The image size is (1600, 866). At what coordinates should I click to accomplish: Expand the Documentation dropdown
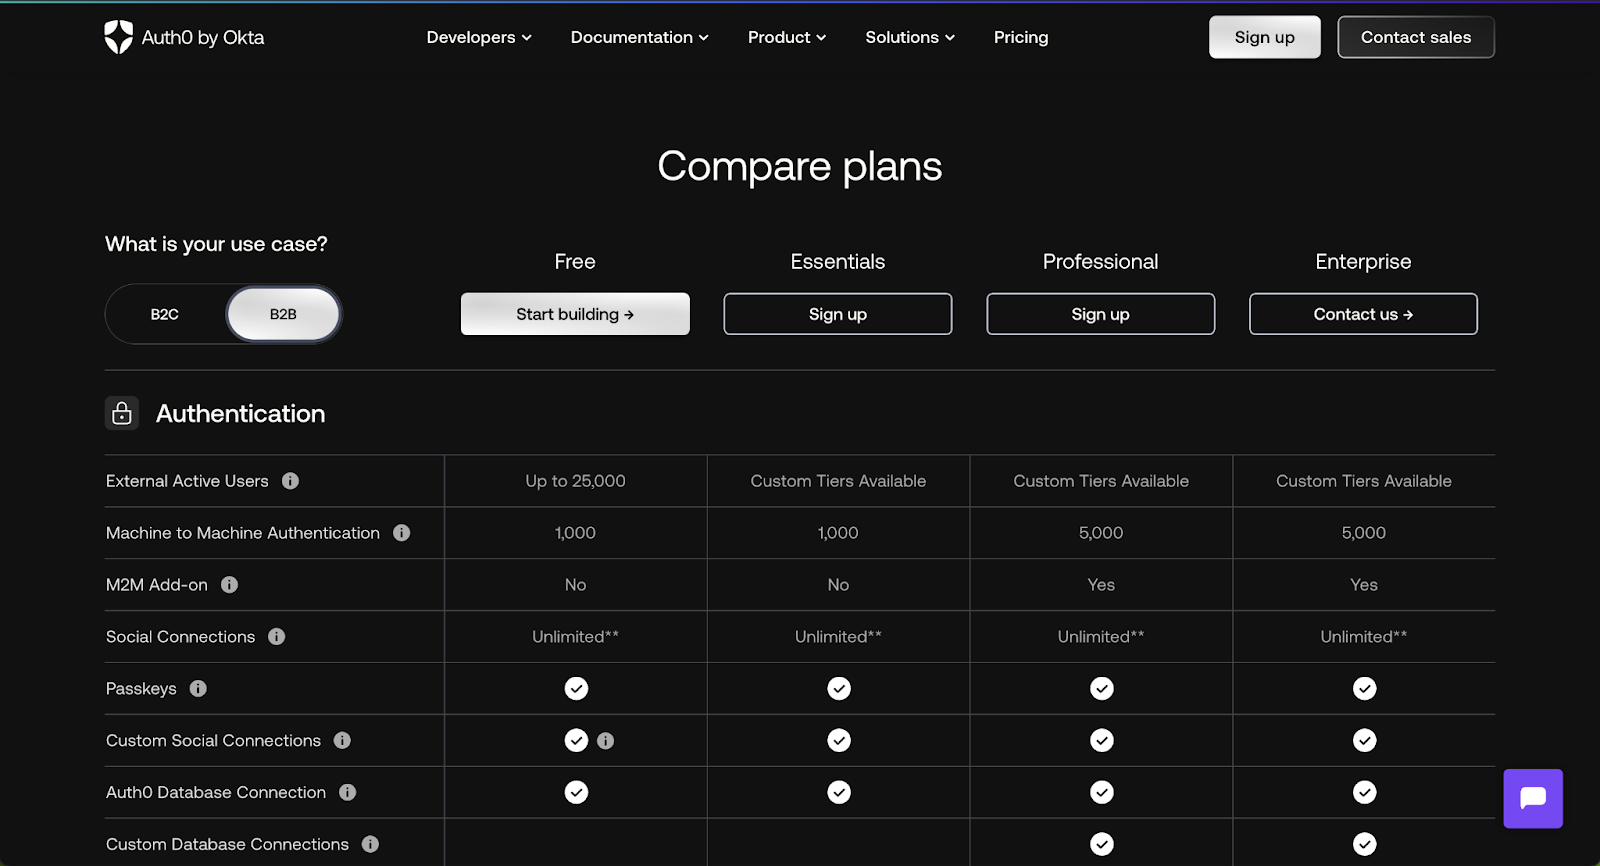pyautogui.click(x=640, y=37)
